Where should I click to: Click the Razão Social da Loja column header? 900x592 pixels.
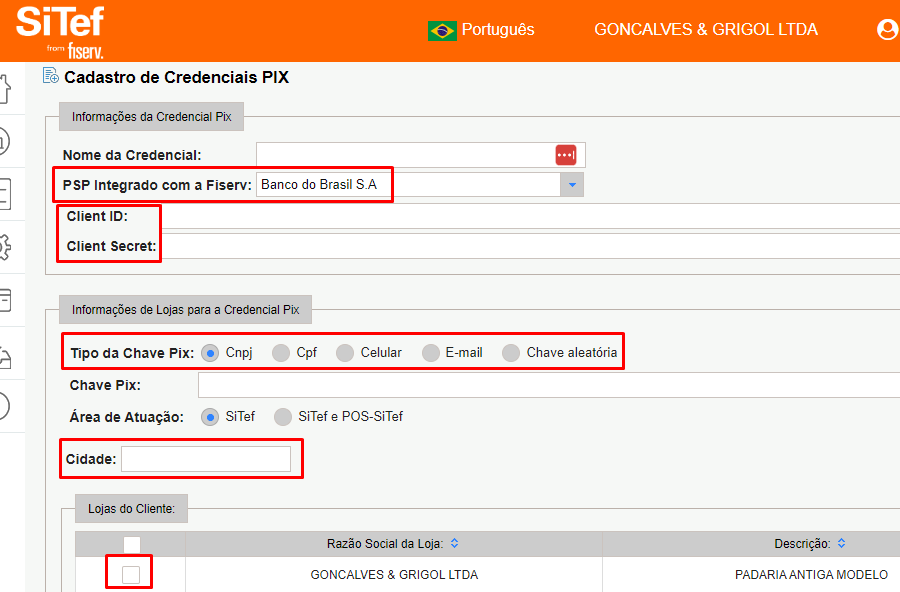click(x=385, y=544)
